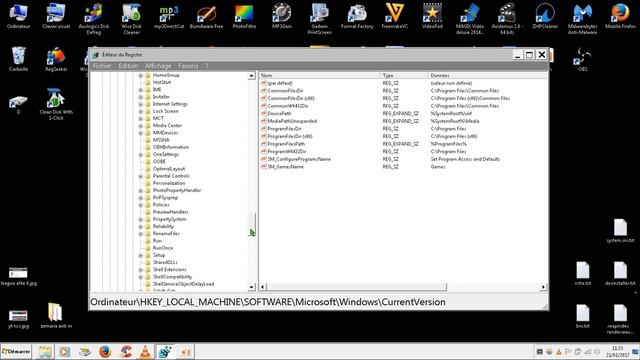640x360 pixels.
Task: Open the Edition menu
Action: tap(128, 66)
